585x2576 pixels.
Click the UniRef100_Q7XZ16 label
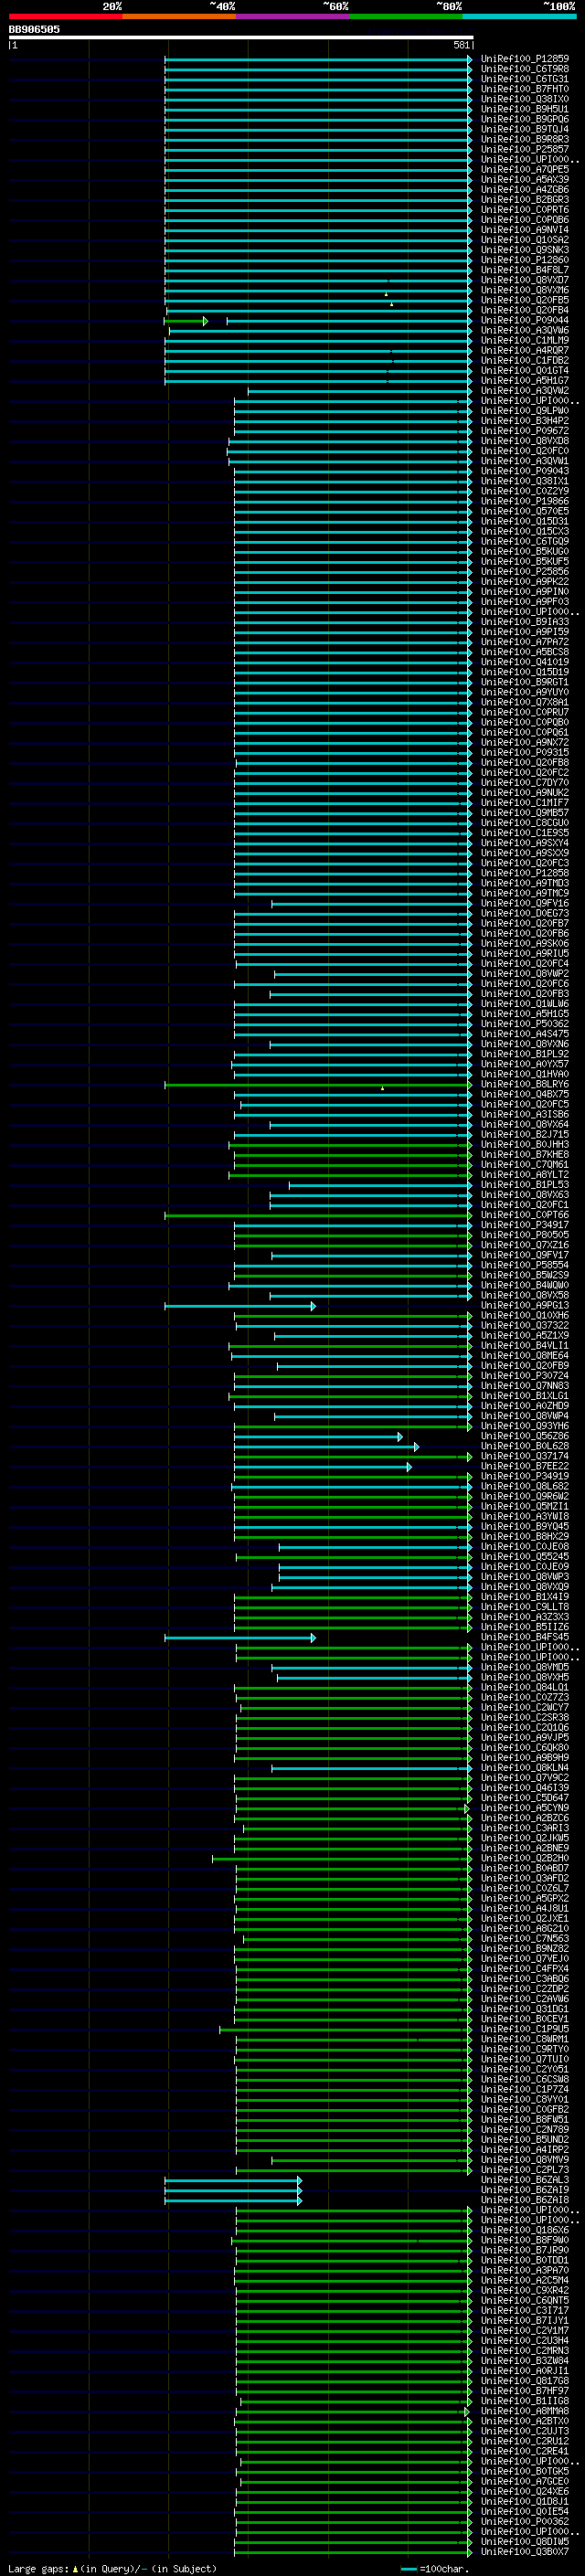pyautogui.click(x=525, y=1245)
